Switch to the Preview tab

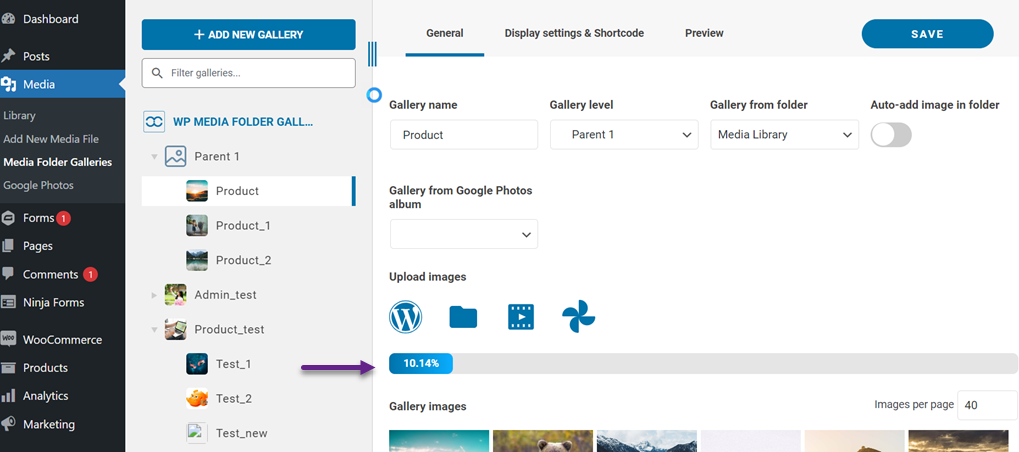pos(704,33)
